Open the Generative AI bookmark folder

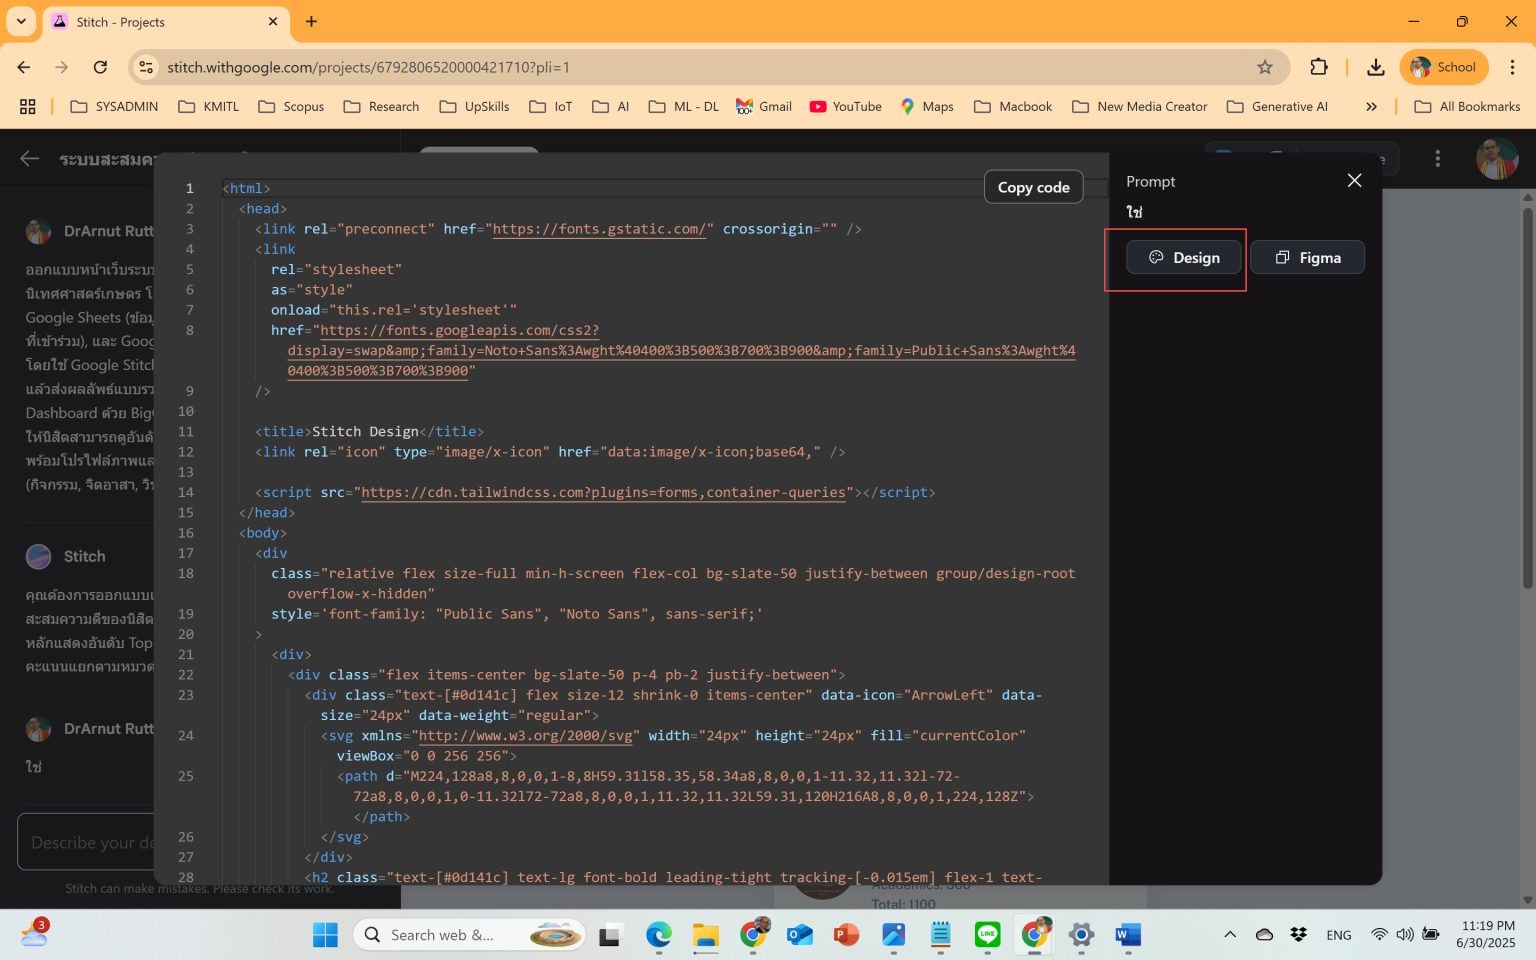(1277, 107)
